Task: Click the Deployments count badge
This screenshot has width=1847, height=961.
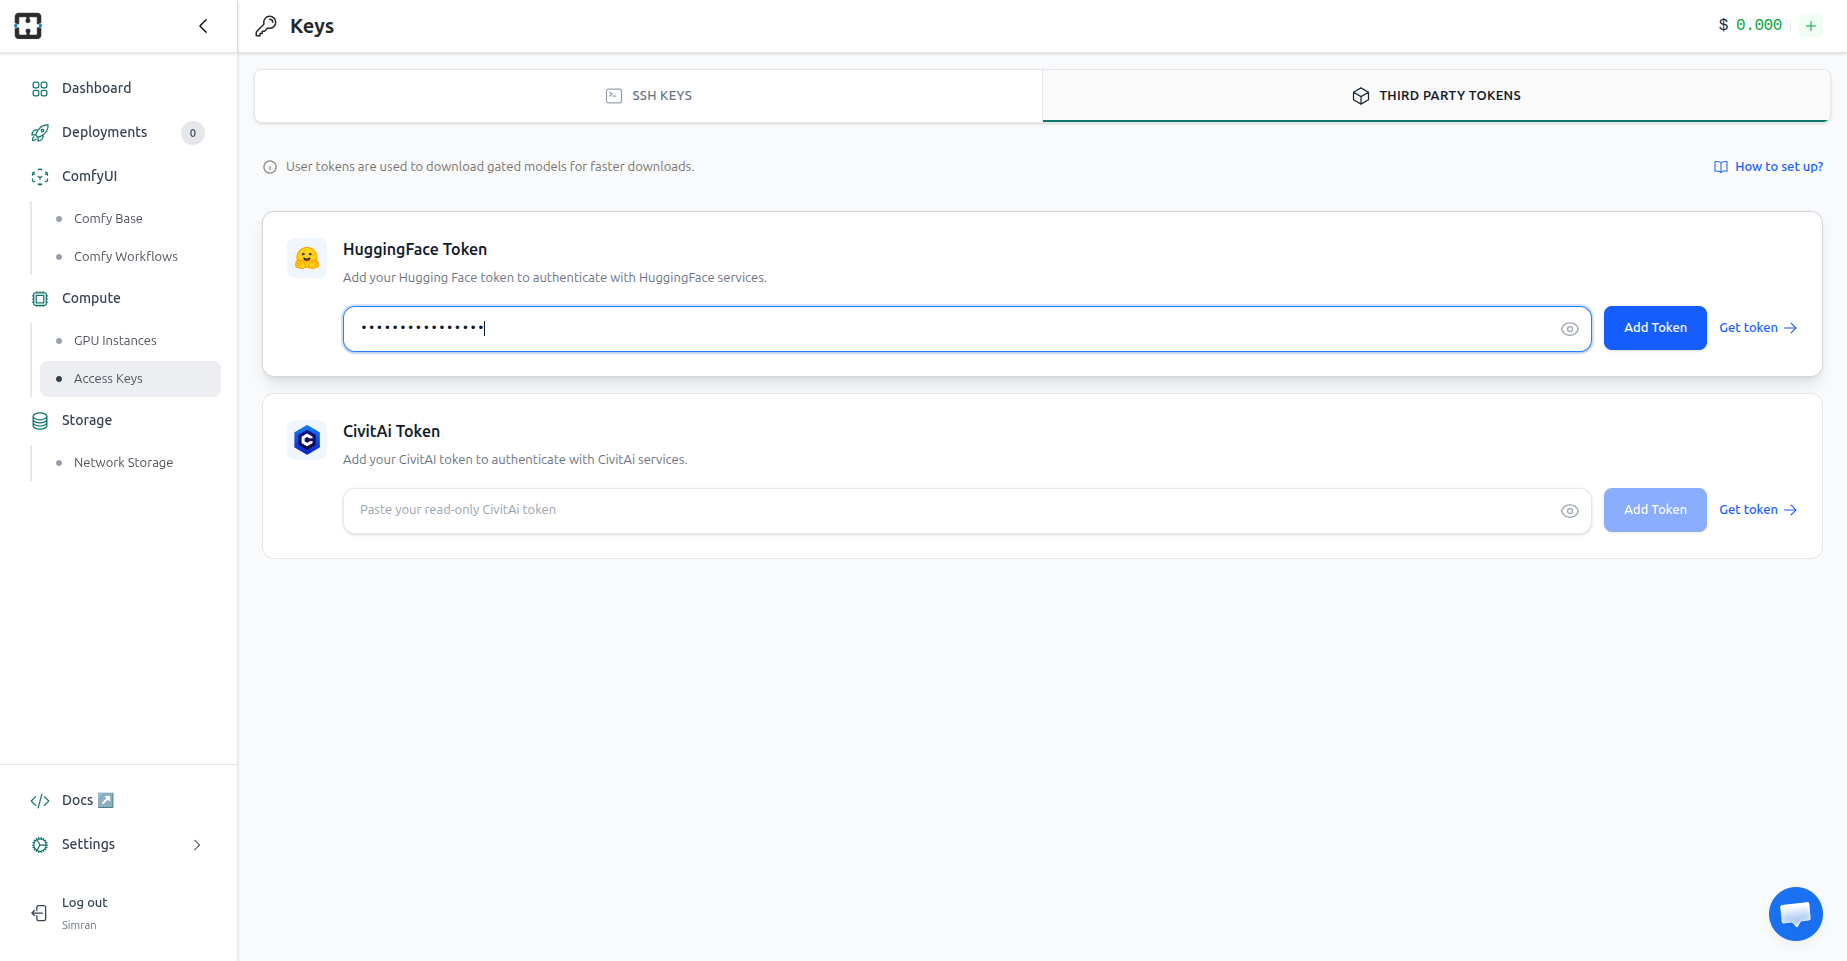Action: tap(193, 133)
